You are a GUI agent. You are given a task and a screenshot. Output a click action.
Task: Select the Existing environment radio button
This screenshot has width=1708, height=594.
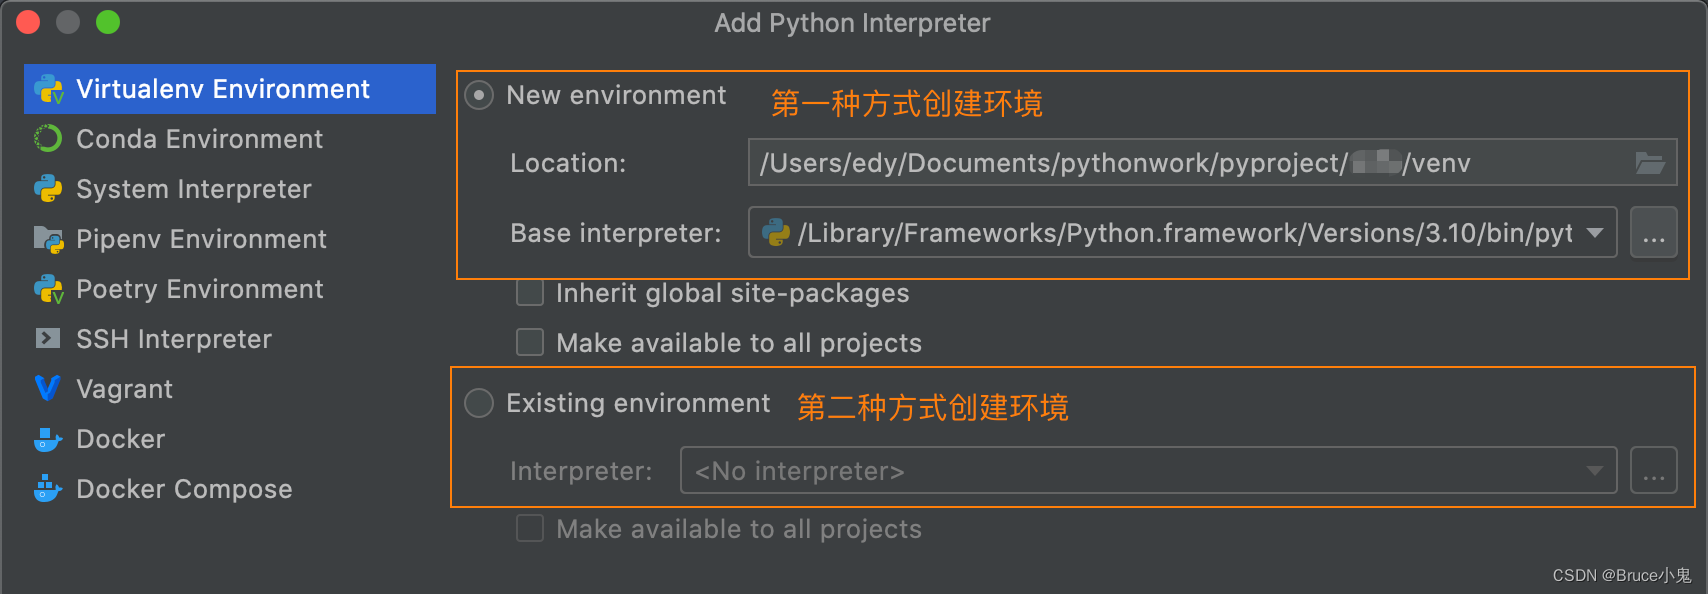(x=480, y=403)
